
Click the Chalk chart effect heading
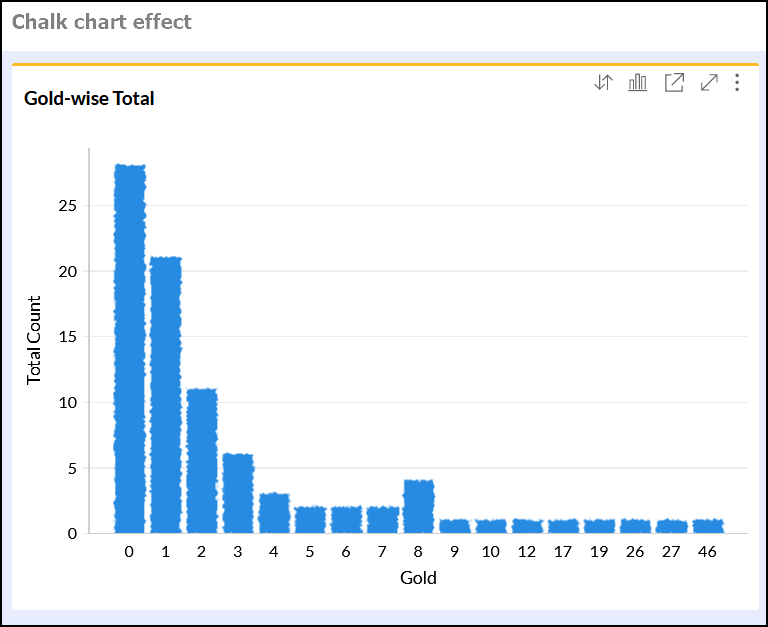(x=102, y=21)
